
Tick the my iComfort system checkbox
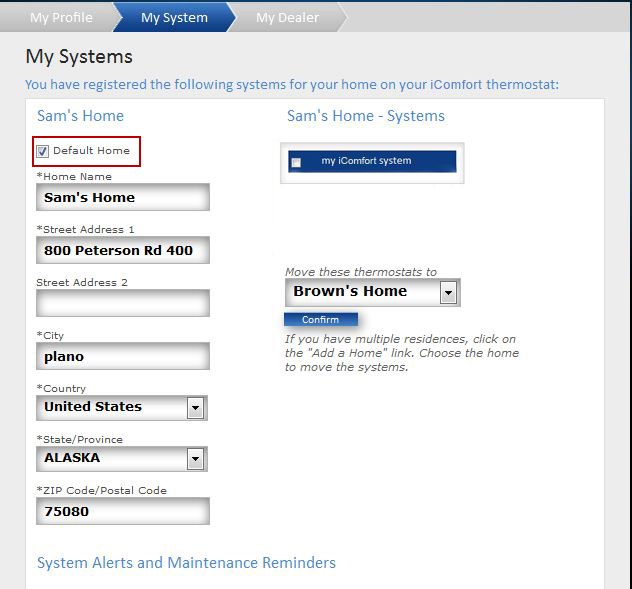pos(296,162)
